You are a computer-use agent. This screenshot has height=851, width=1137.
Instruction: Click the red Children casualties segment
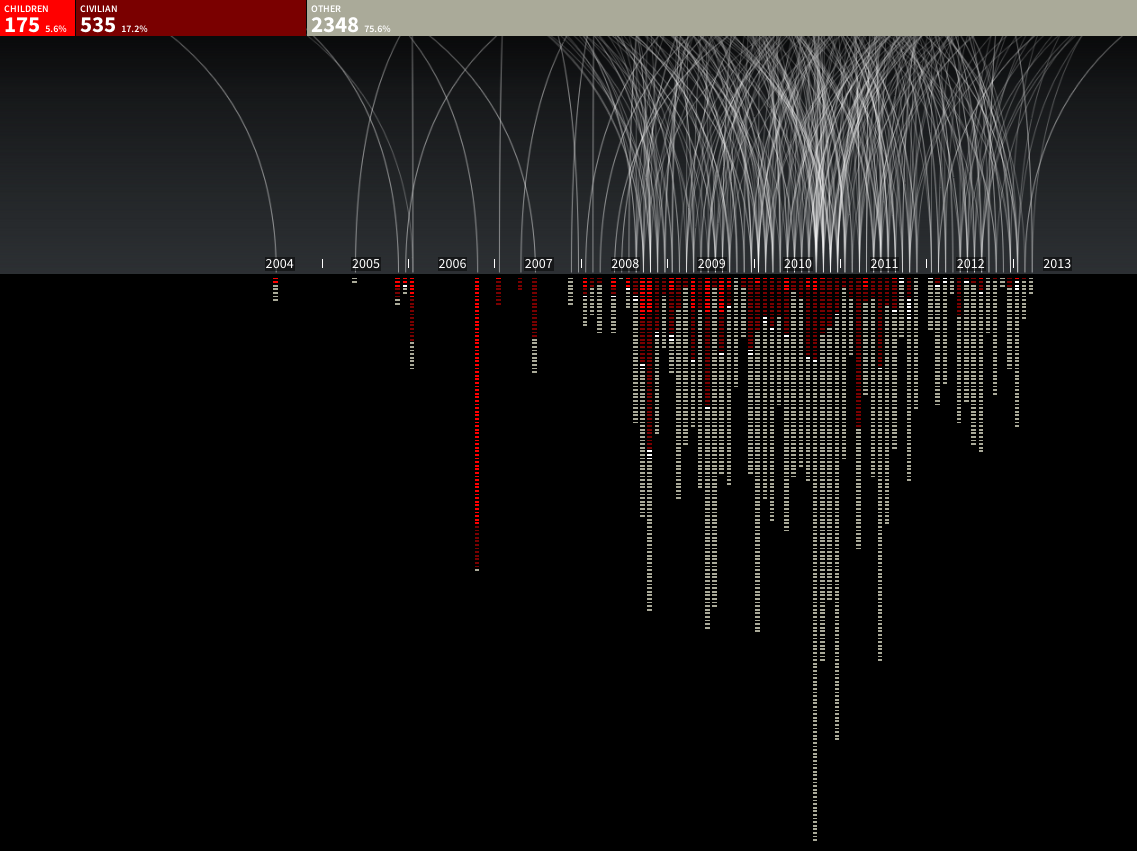click(x=37, y=18)
